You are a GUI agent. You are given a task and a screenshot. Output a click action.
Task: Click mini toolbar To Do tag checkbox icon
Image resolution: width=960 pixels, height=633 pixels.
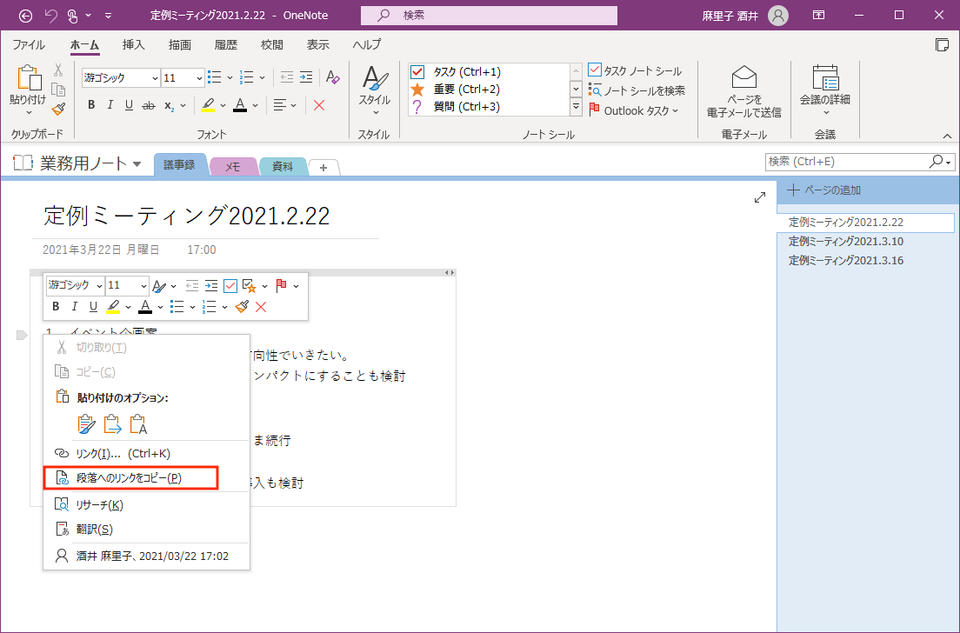pos(230,286)
